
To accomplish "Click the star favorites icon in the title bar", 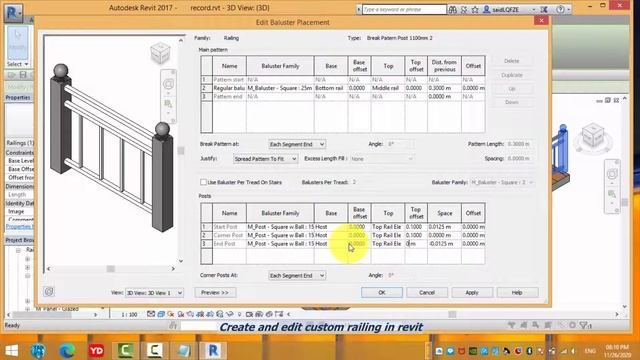I will point(475,9).
